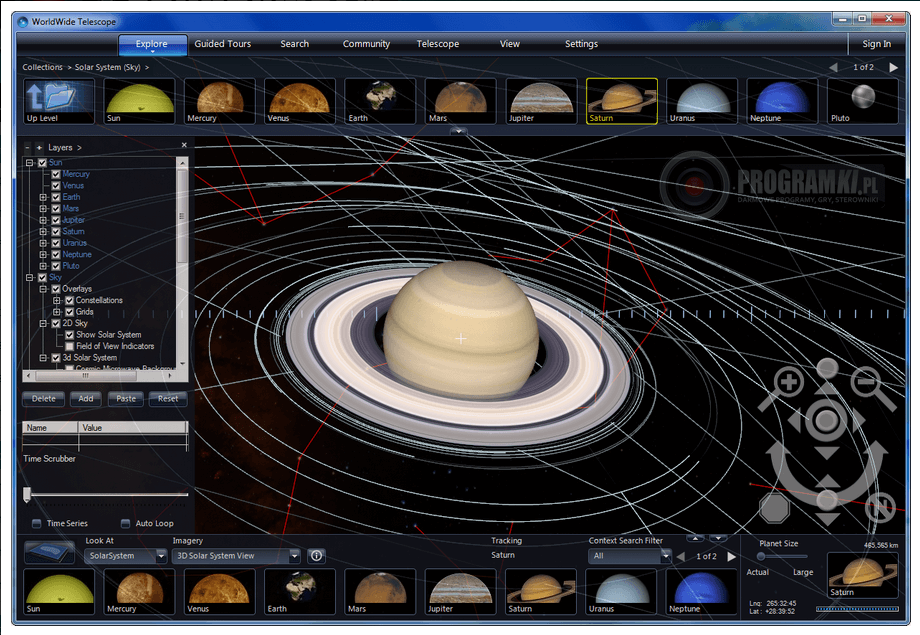Viewport: 920px width, 635px height.
Task: Expand the Saturn layer node
Action: click(43, 231)
